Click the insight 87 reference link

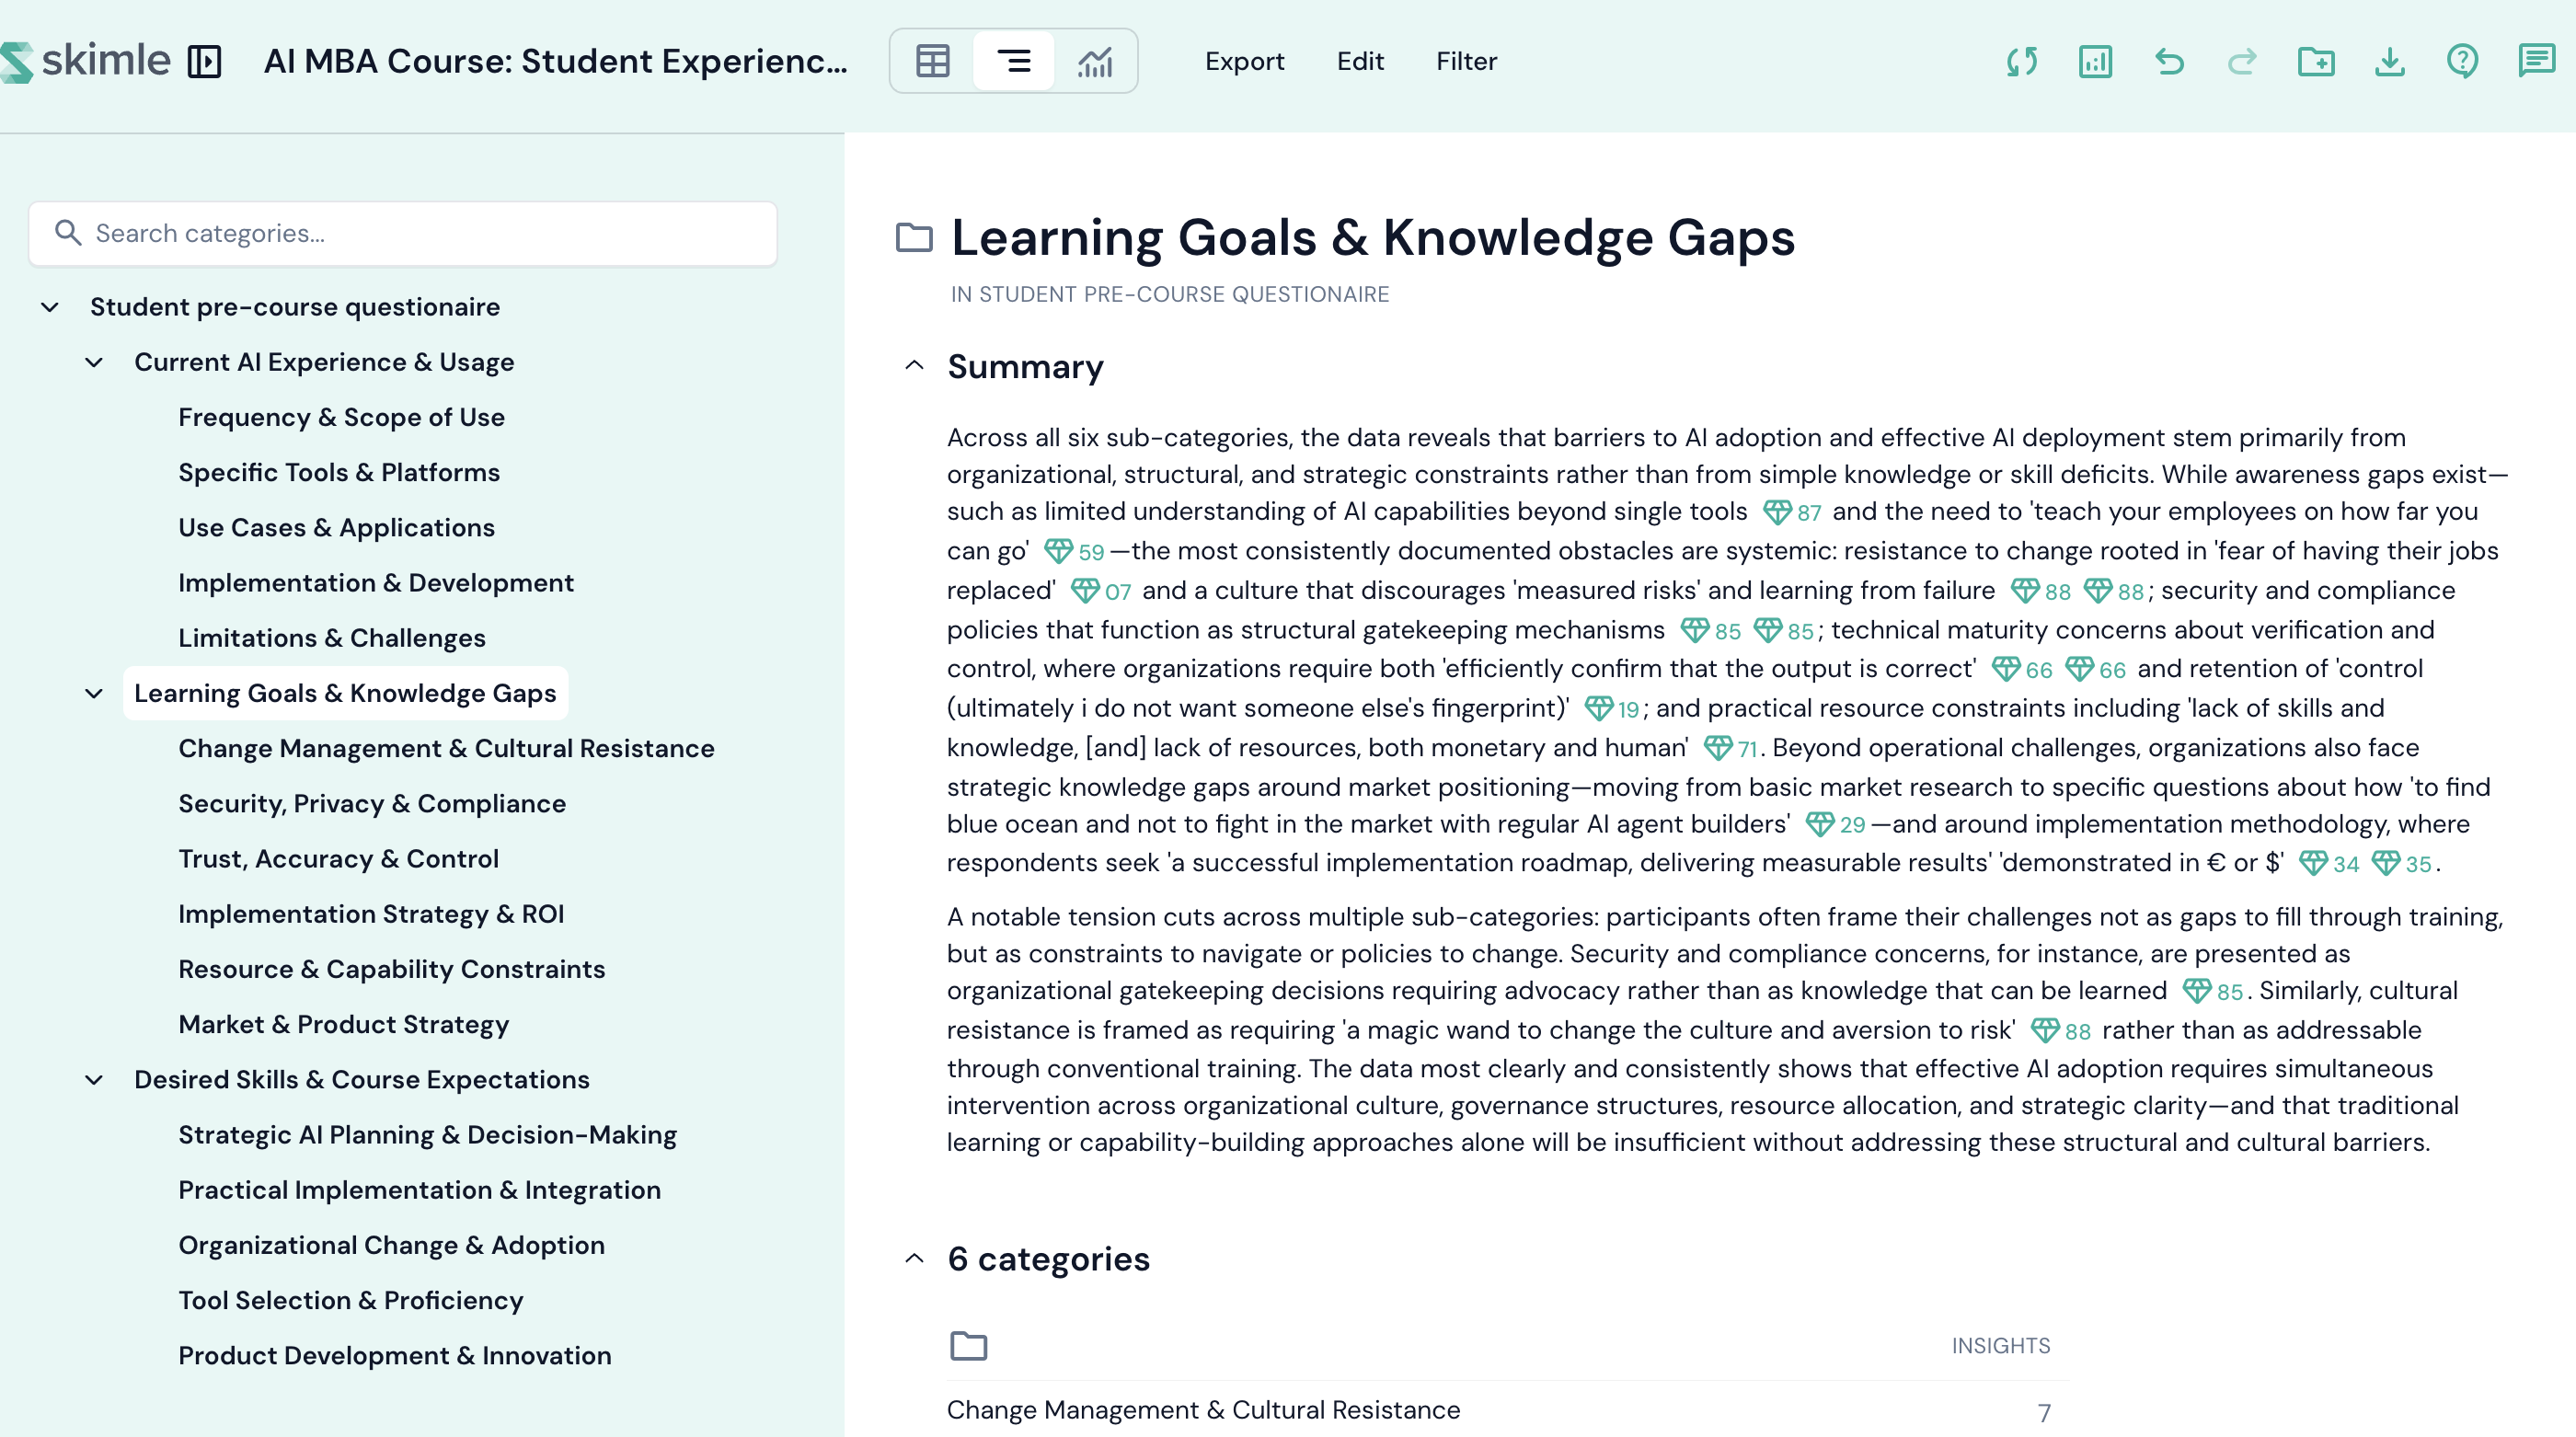(x=1792, y=513)
